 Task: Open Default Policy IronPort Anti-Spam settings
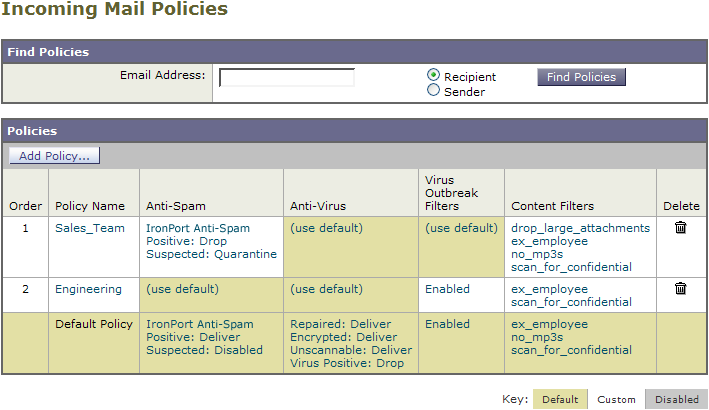(x=204, y=337)
